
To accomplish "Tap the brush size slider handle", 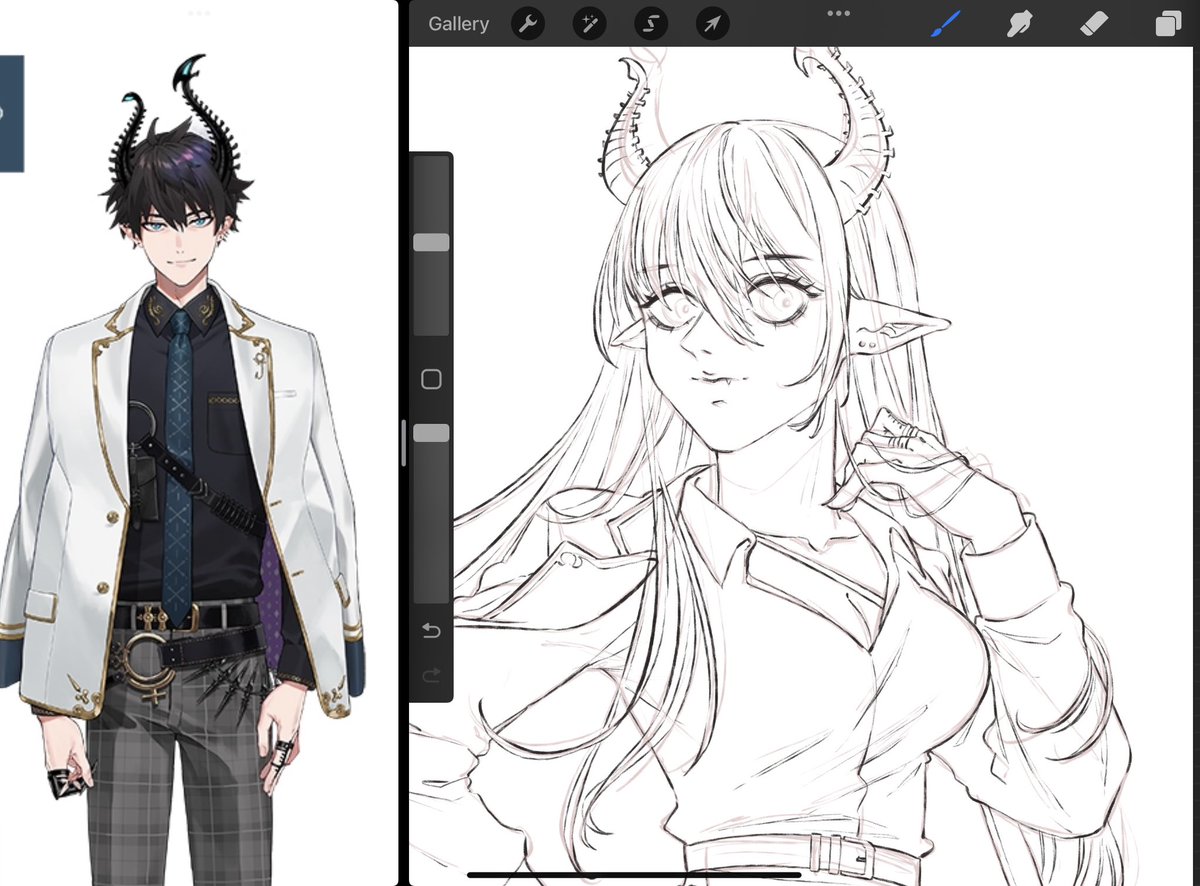I will pos(431,243).
